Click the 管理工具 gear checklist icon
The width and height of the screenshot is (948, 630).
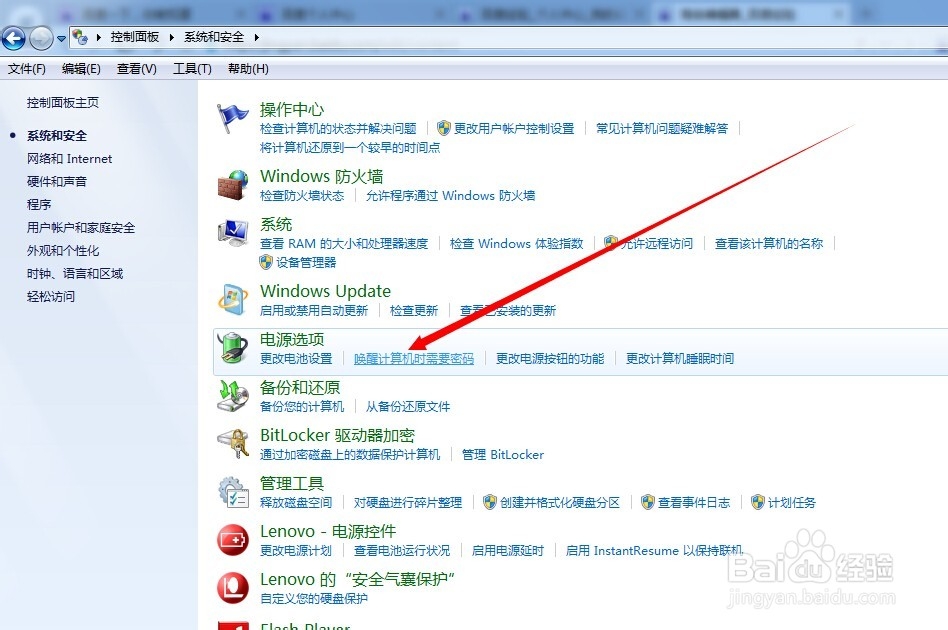[233, 492]
